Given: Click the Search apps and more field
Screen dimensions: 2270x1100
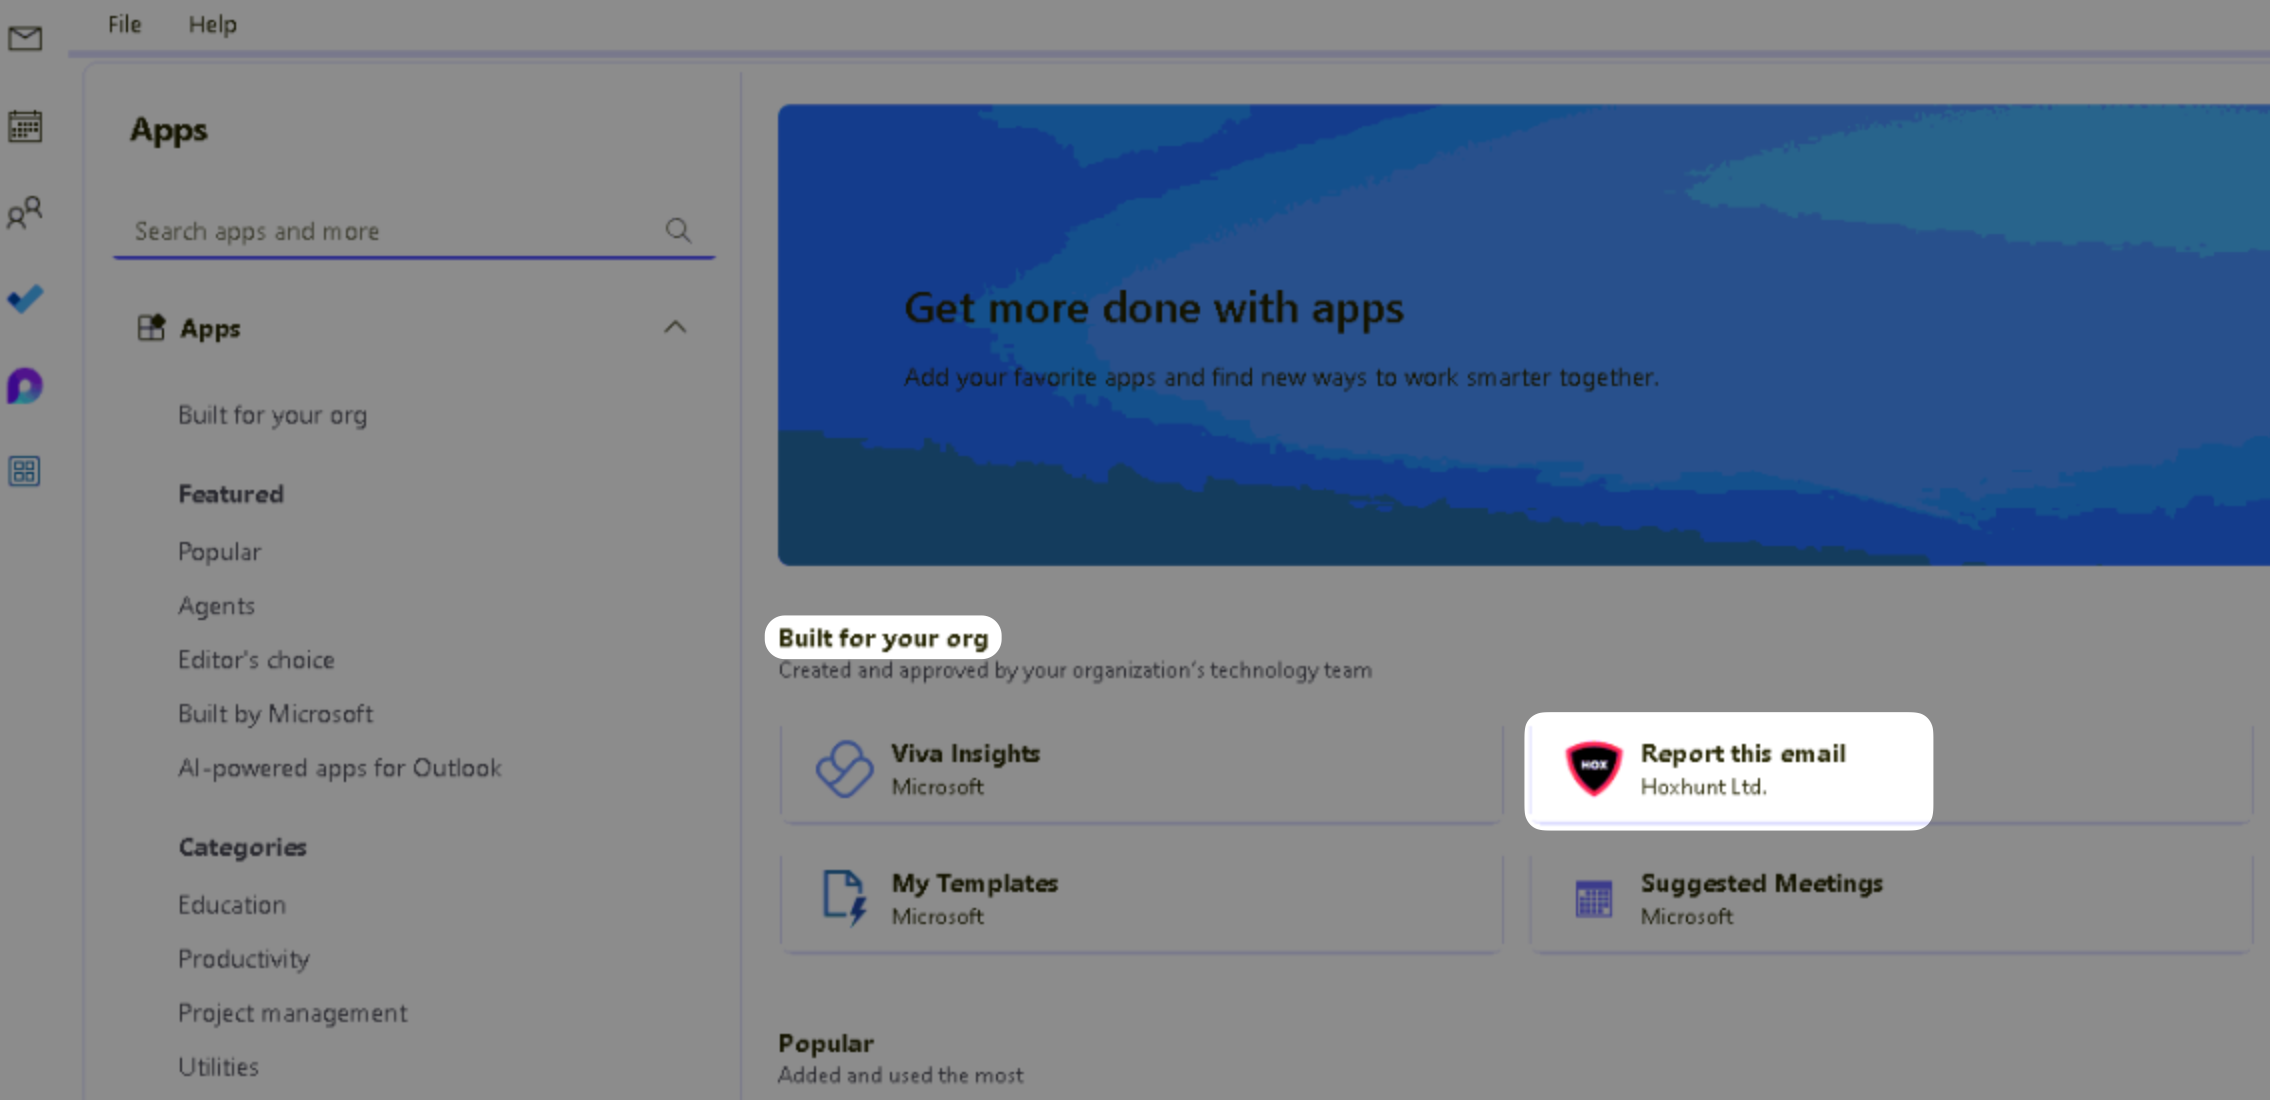Looking at the screenshot, I should point(390,231).
